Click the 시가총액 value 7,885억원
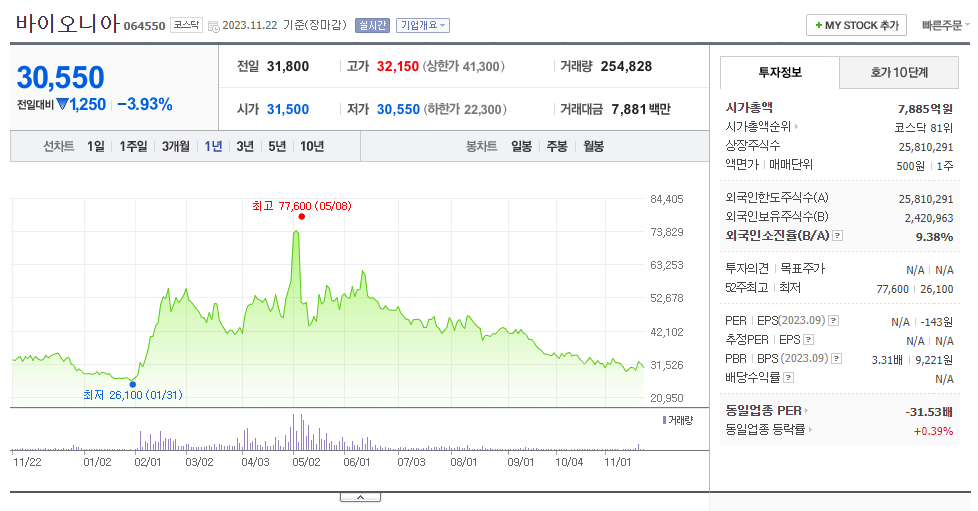Image resolution: width=978 pixels, height=511 pixels. tap(925, 109)
